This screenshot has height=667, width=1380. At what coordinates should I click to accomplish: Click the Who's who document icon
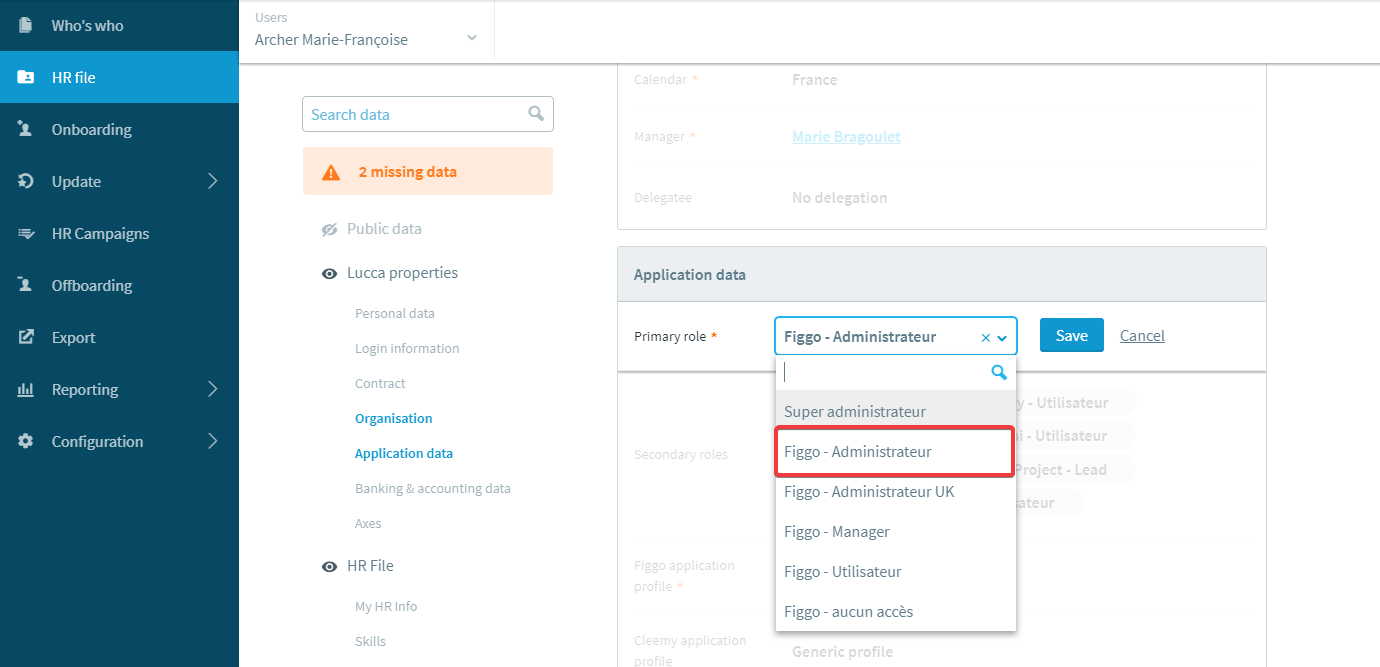tap(26, 25)
